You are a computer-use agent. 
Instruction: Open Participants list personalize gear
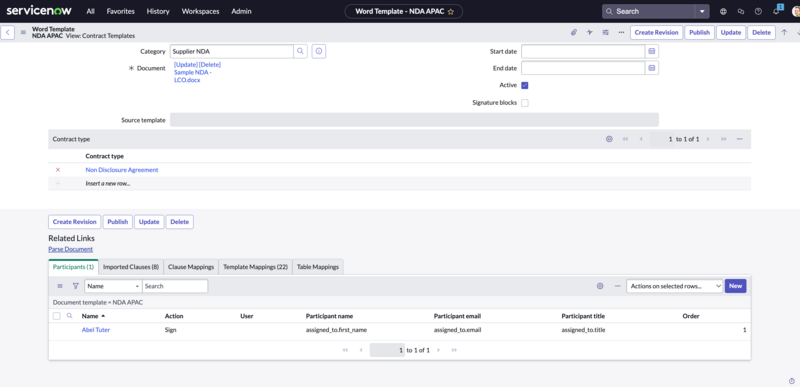600,286
